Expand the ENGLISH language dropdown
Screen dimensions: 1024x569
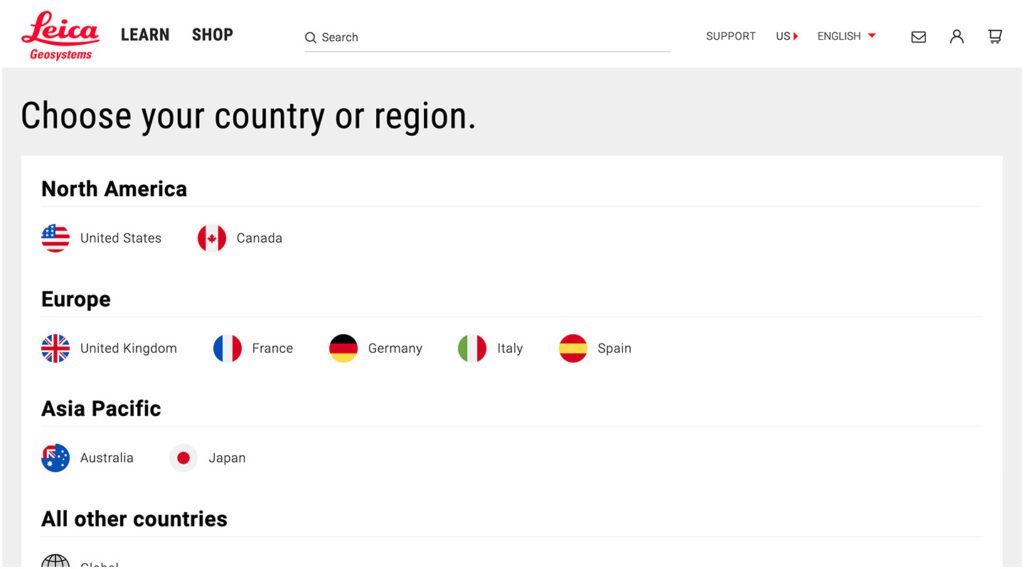846,36
